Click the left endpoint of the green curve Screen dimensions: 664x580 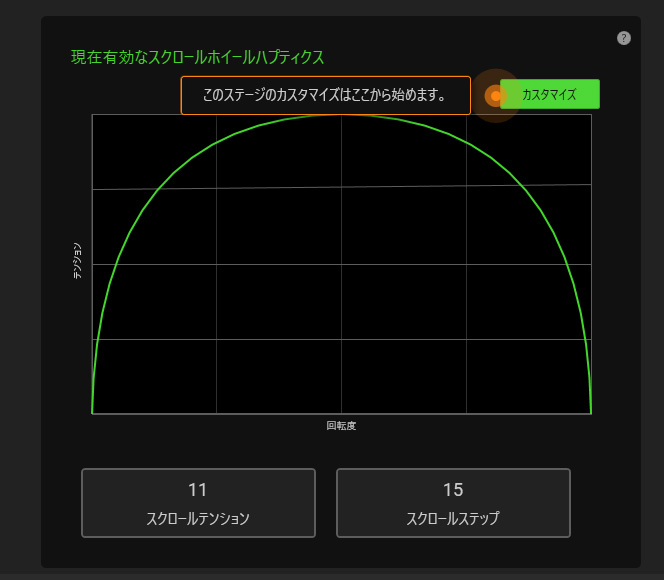(x=92, y=411)
